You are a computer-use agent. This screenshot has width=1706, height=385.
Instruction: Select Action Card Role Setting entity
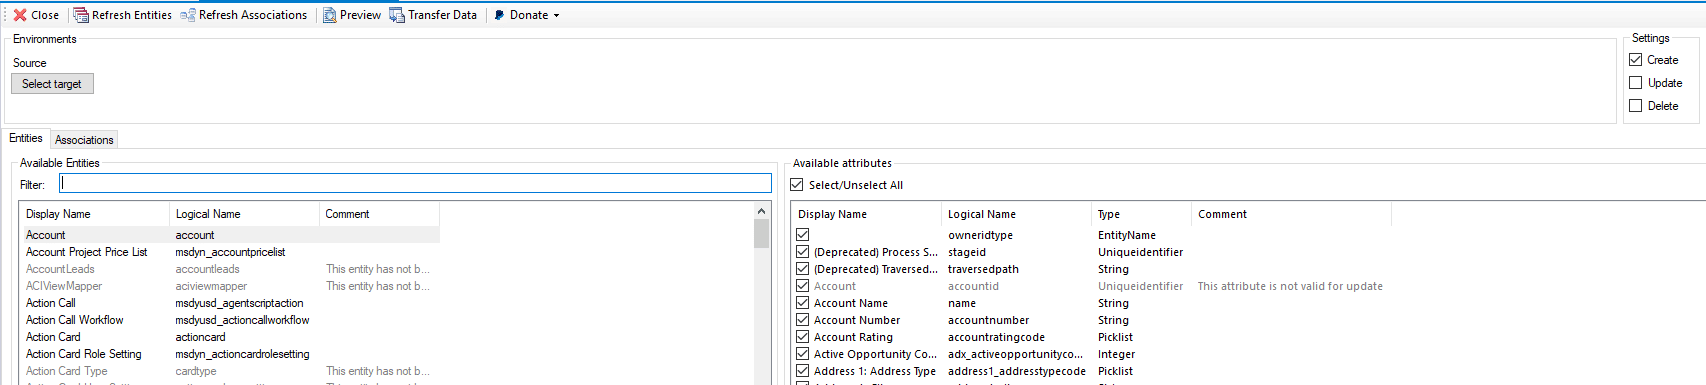point(230,354)
